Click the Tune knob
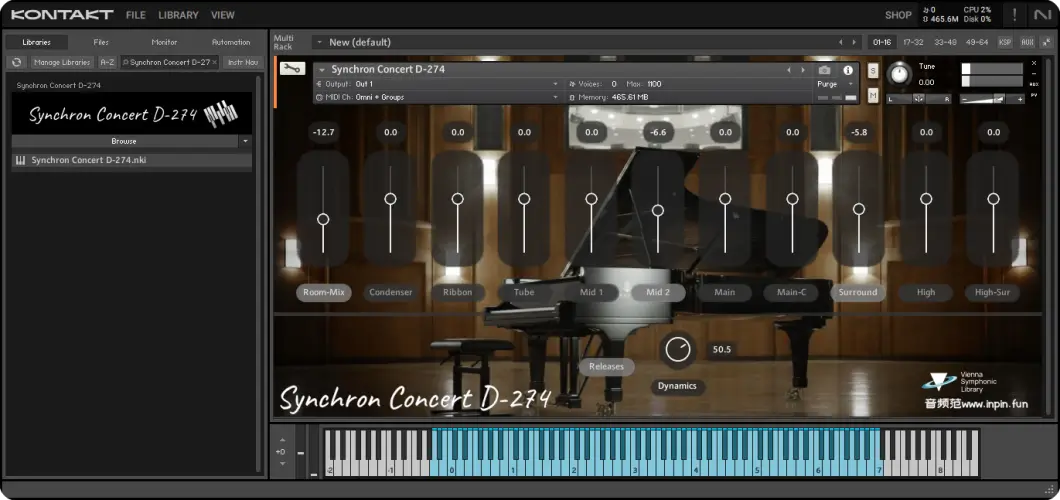This screenshot has height=500, width=1060. (x=899, y=73)
